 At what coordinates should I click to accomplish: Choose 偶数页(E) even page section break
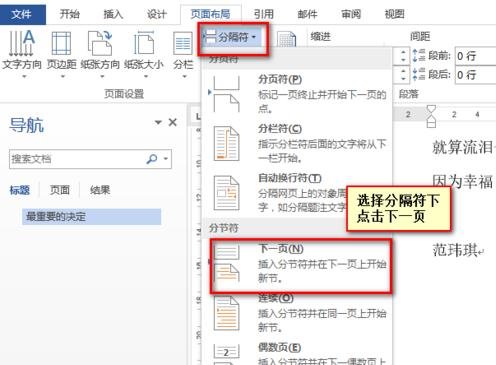[297, 352]
